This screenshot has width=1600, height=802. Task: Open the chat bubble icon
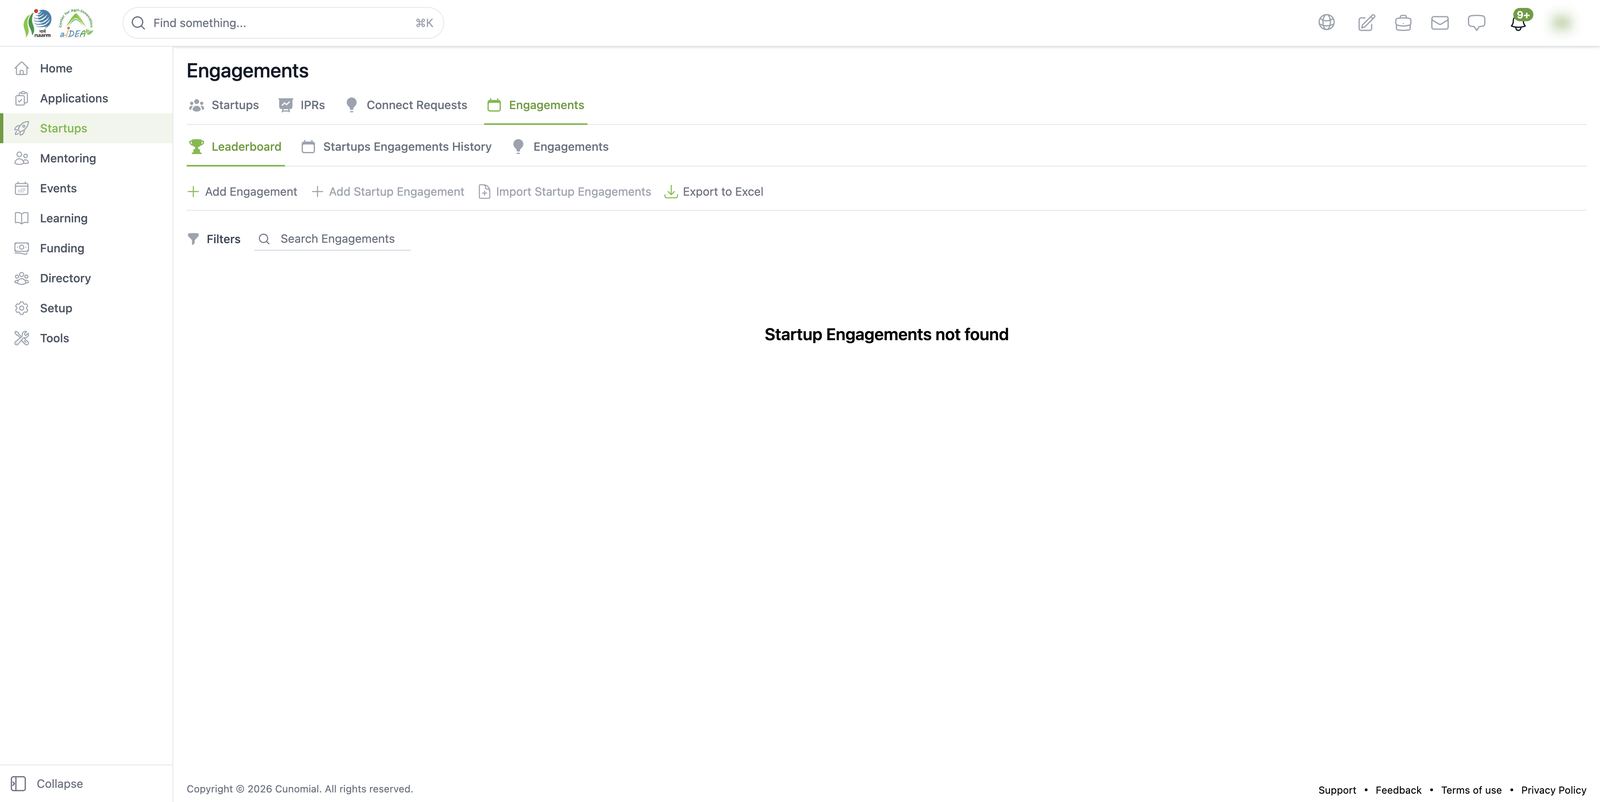tap(1476, 22)
